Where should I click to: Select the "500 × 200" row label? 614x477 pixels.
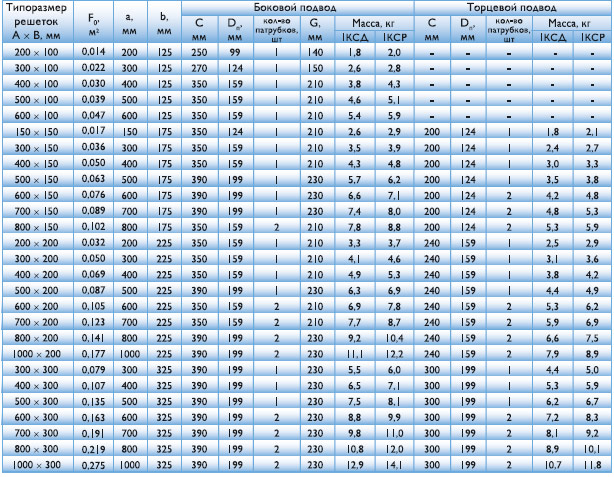(x=36, y=291)
